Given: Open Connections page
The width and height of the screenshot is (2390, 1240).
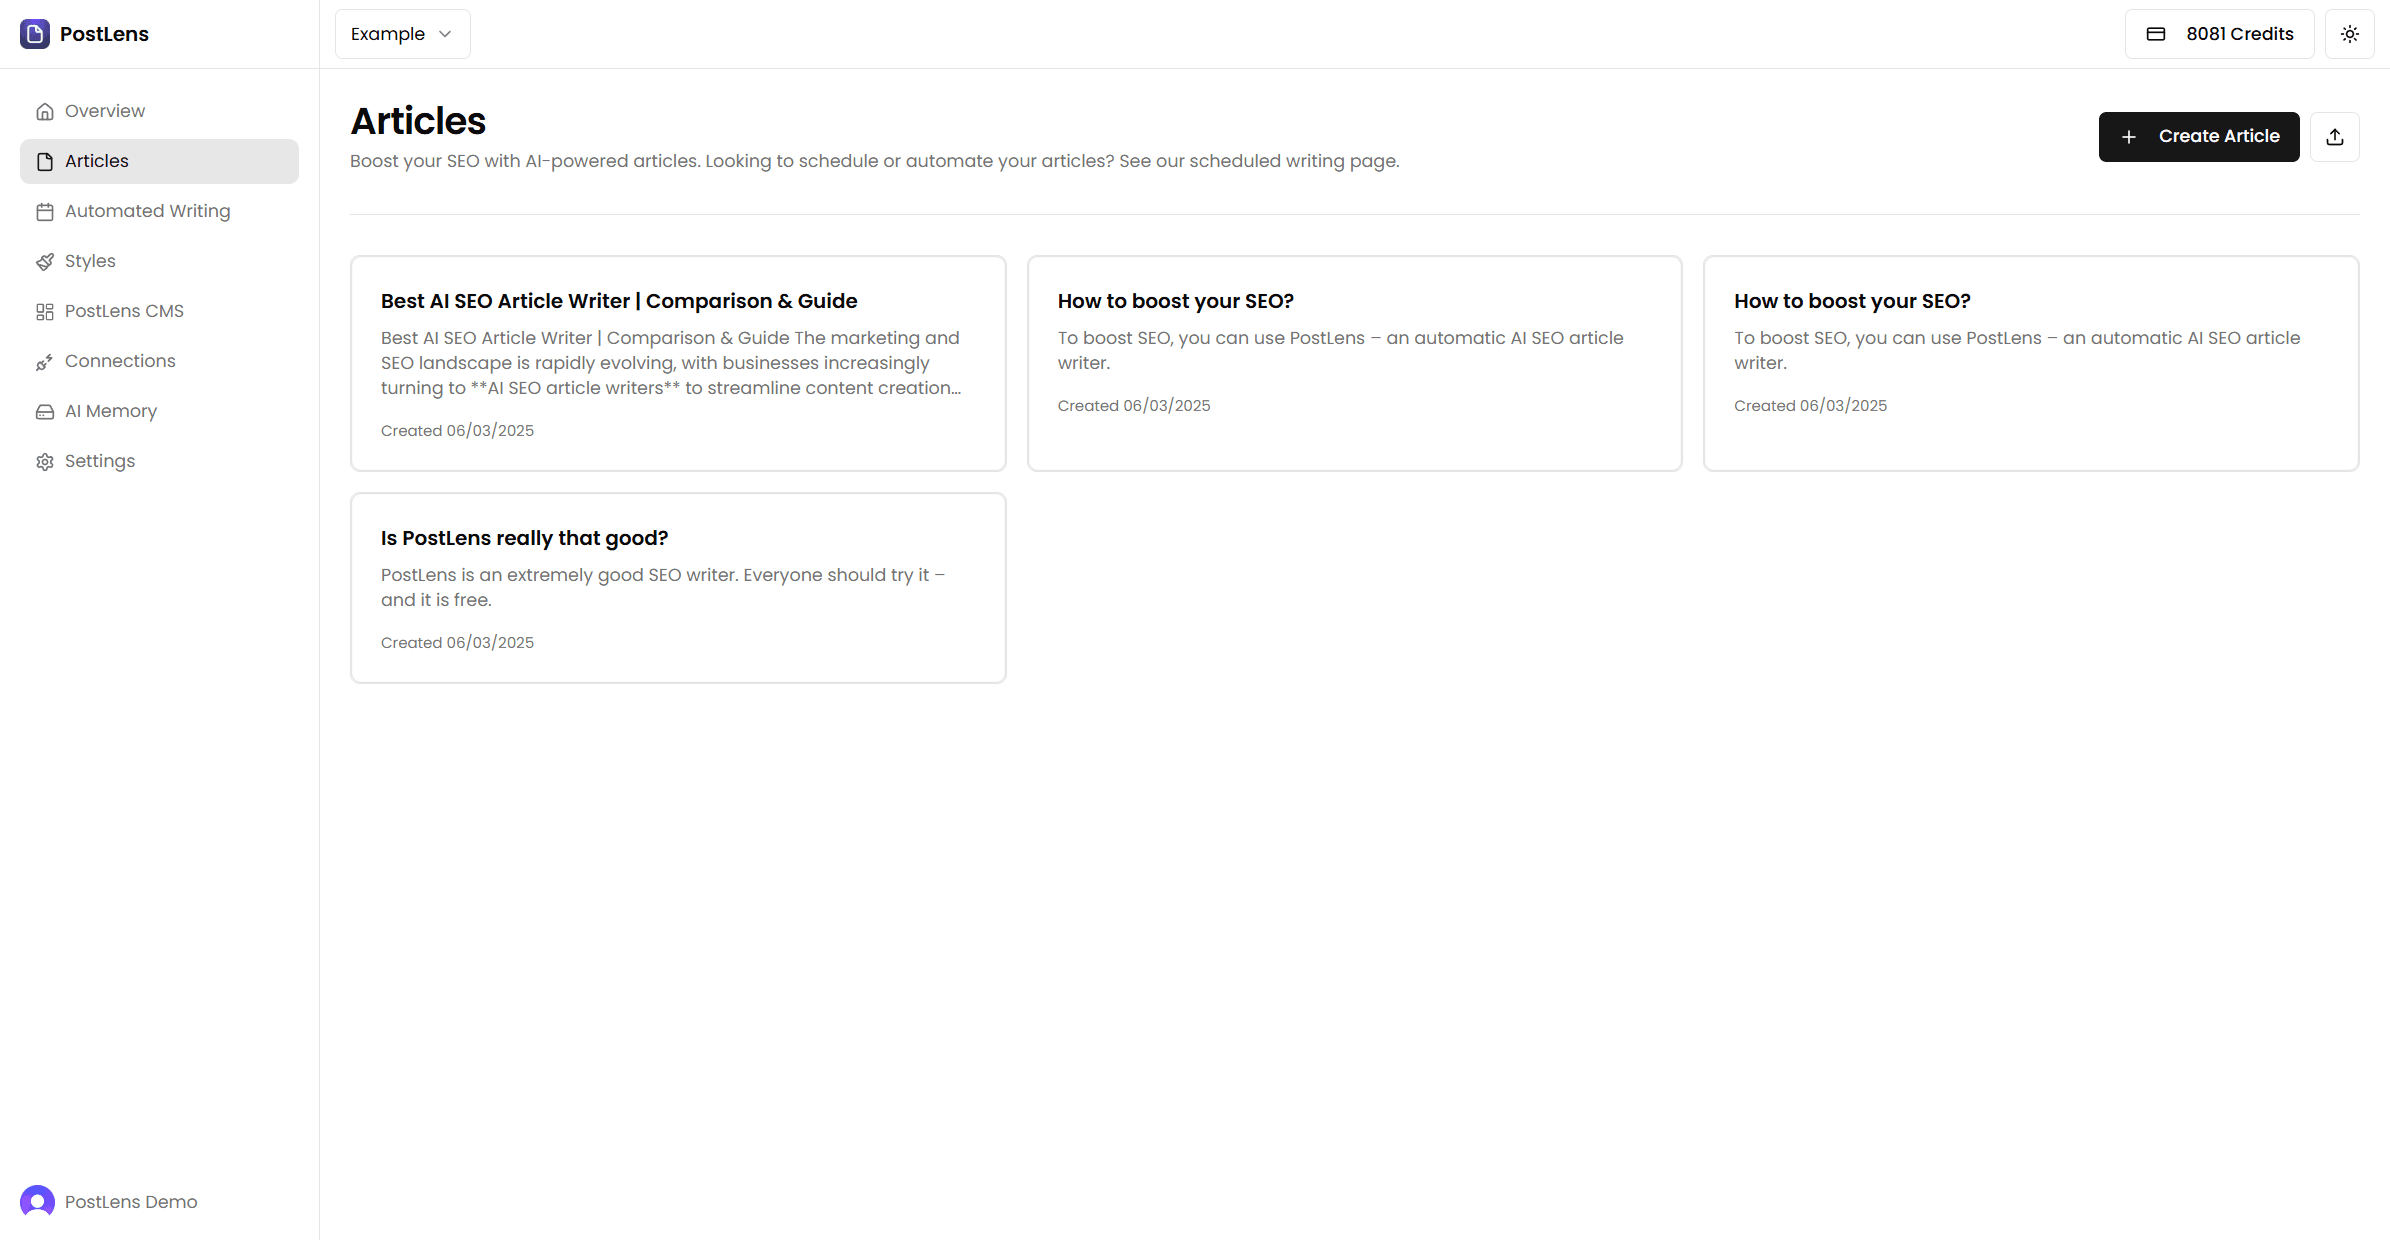Looking at the screenshot, I should coord(159,361).
